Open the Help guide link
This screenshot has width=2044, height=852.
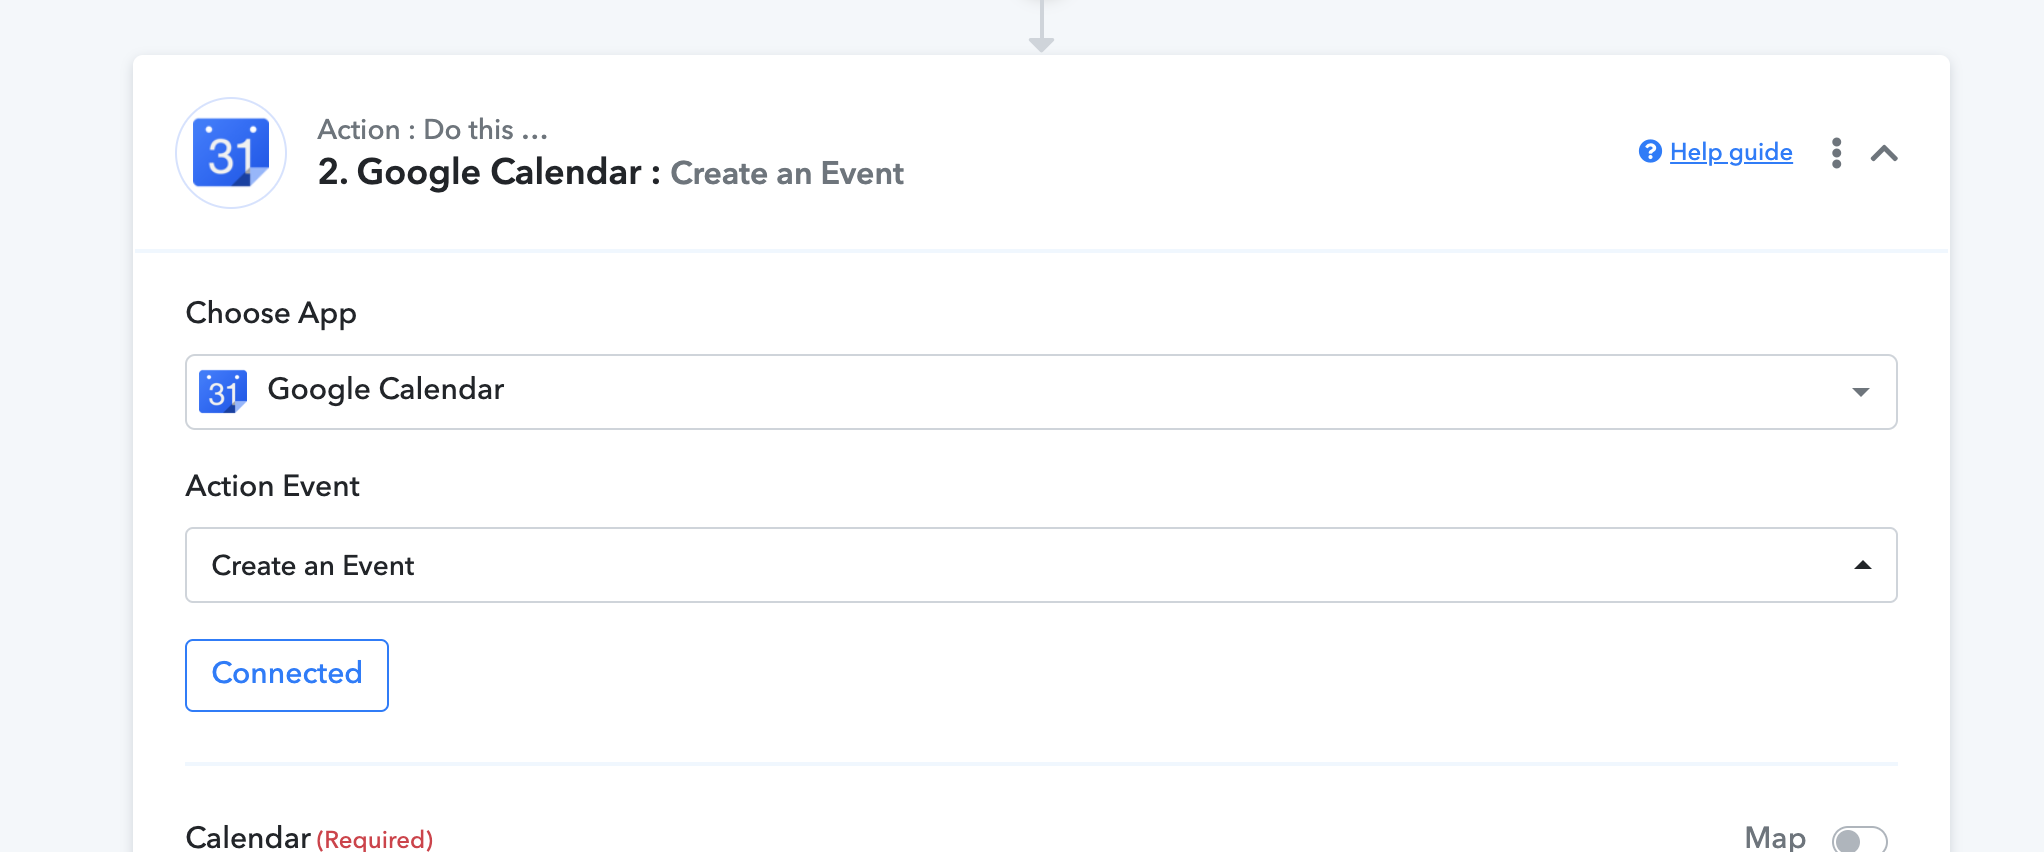[x=1731, y=152]
